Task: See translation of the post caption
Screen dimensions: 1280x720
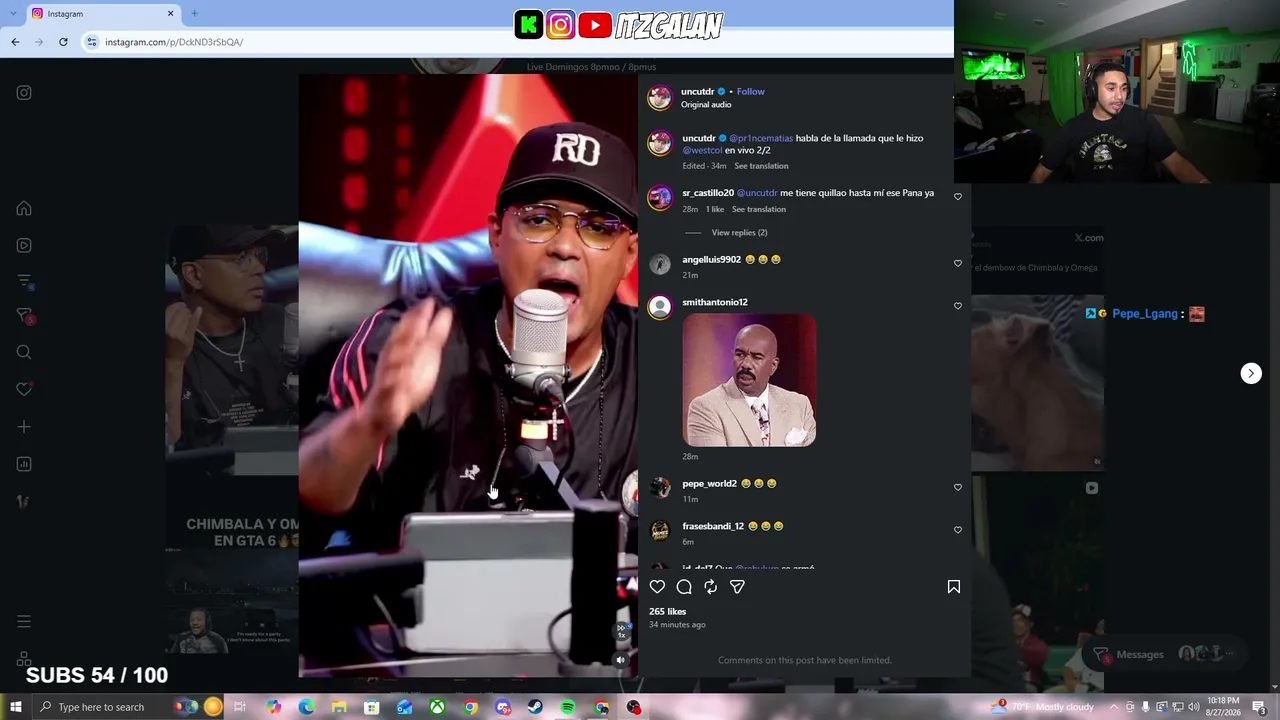Action: pos(761,166)
